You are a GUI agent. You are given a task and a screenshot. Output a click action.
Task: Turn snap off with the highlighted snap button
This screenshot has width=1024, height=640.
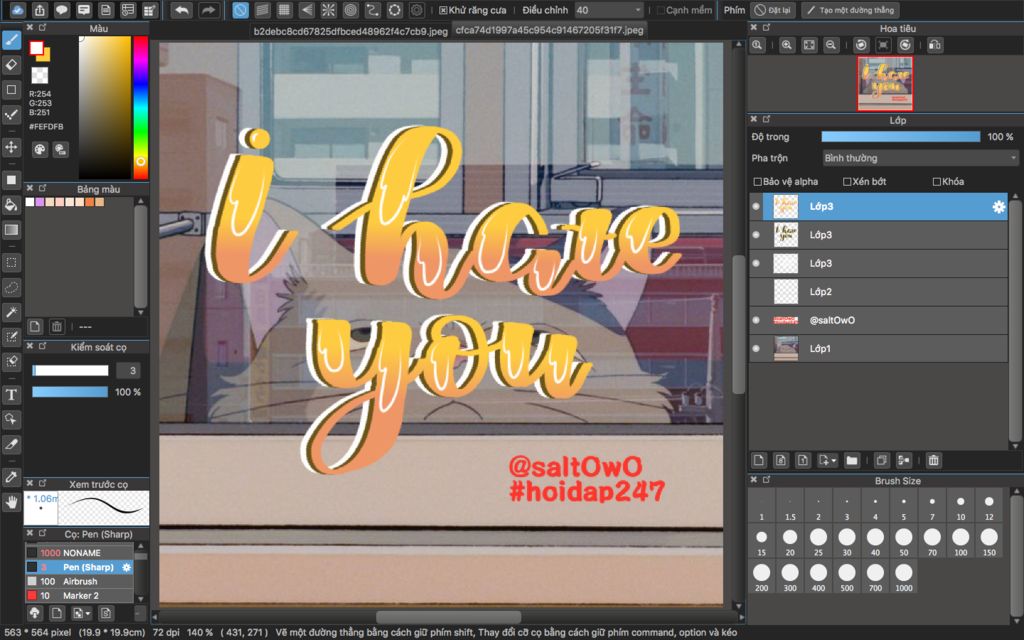[x=240, y=10]
